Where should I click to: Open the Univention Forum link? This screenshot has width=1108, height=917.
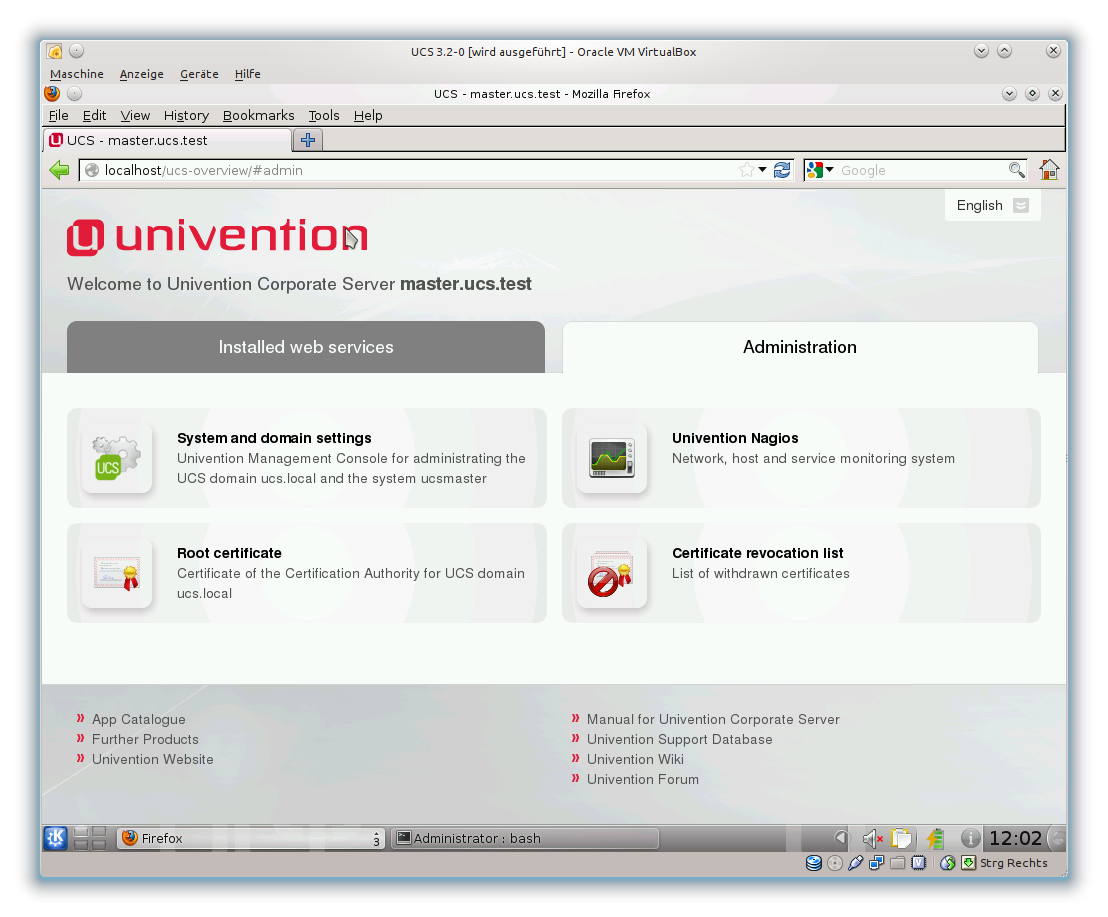642,779
